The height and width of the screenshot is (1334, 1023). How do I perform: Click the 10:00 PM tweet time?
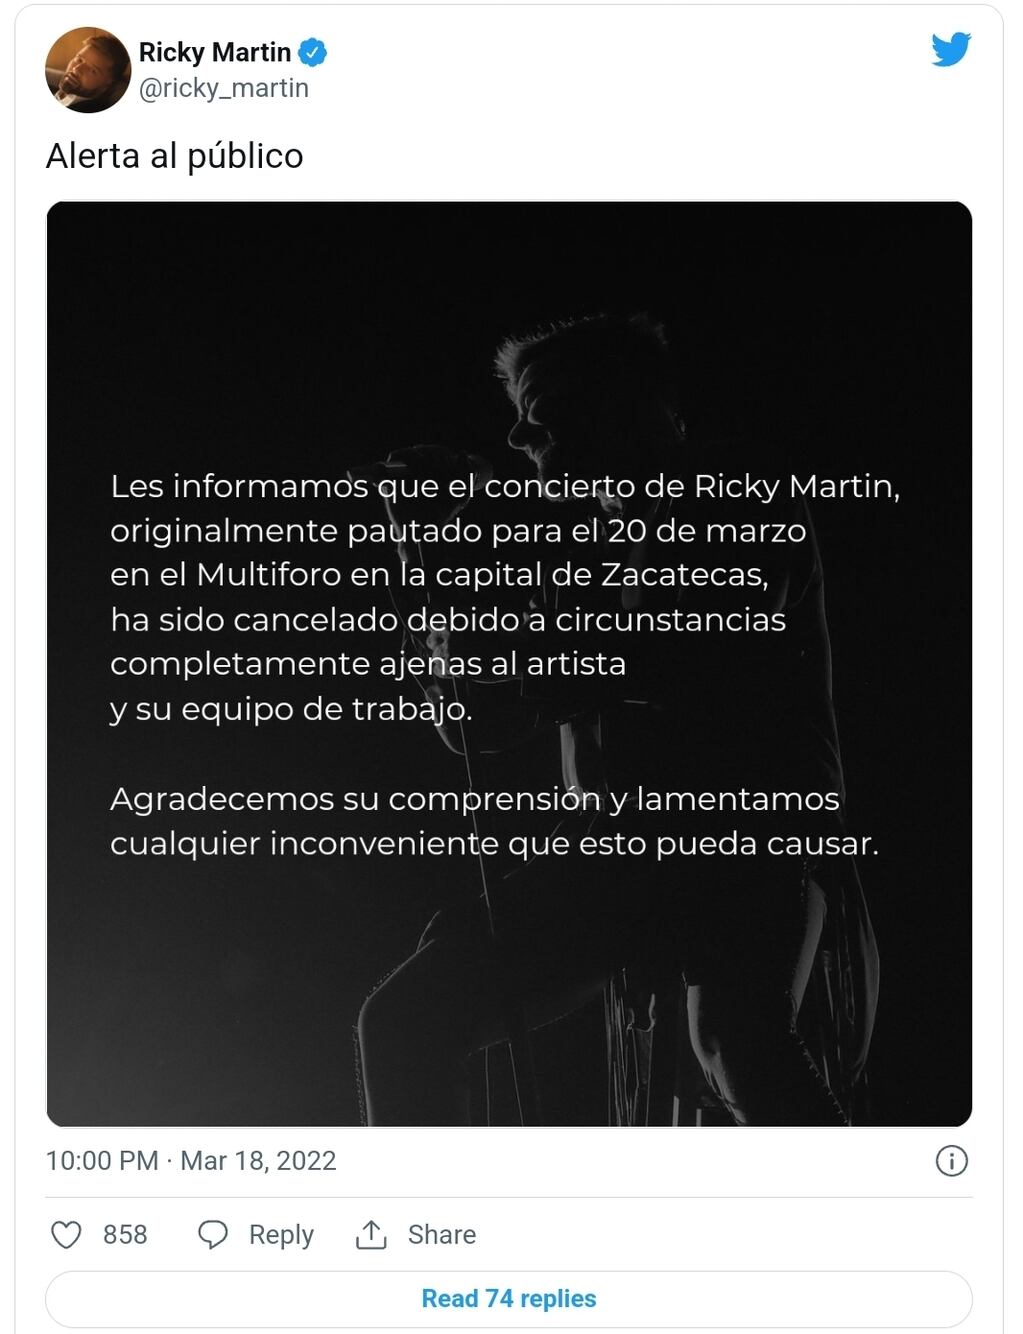coord(102,1161)
